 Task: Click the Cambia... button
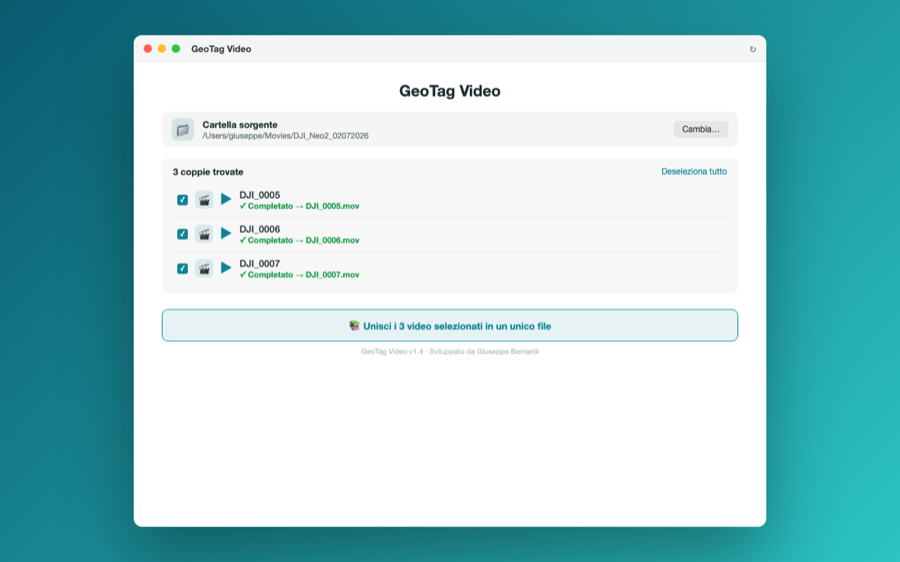coord(700,129)
